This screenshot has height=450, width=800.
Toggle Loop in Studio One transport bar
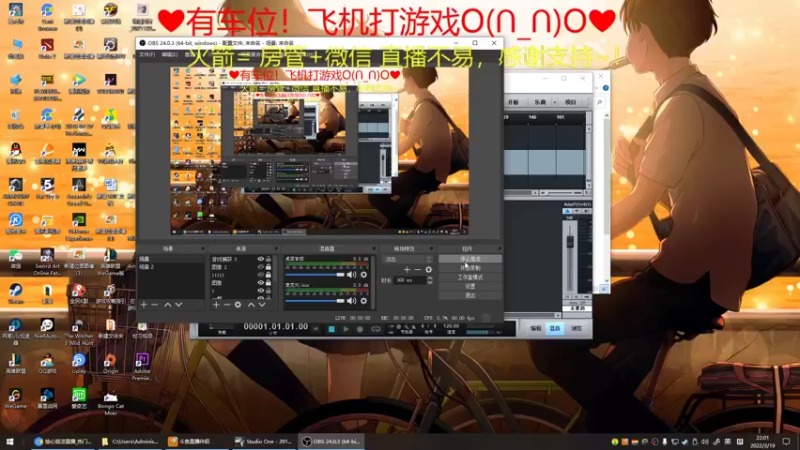376,330
